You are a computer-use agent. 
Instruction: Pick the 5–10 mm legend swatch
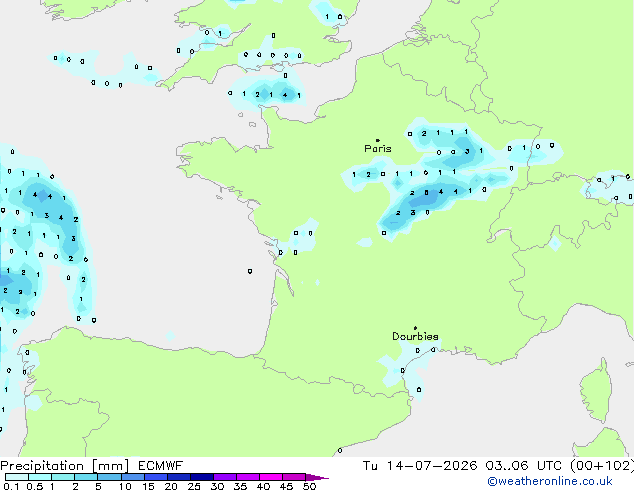pyautogui.click(x=109, y=477)
